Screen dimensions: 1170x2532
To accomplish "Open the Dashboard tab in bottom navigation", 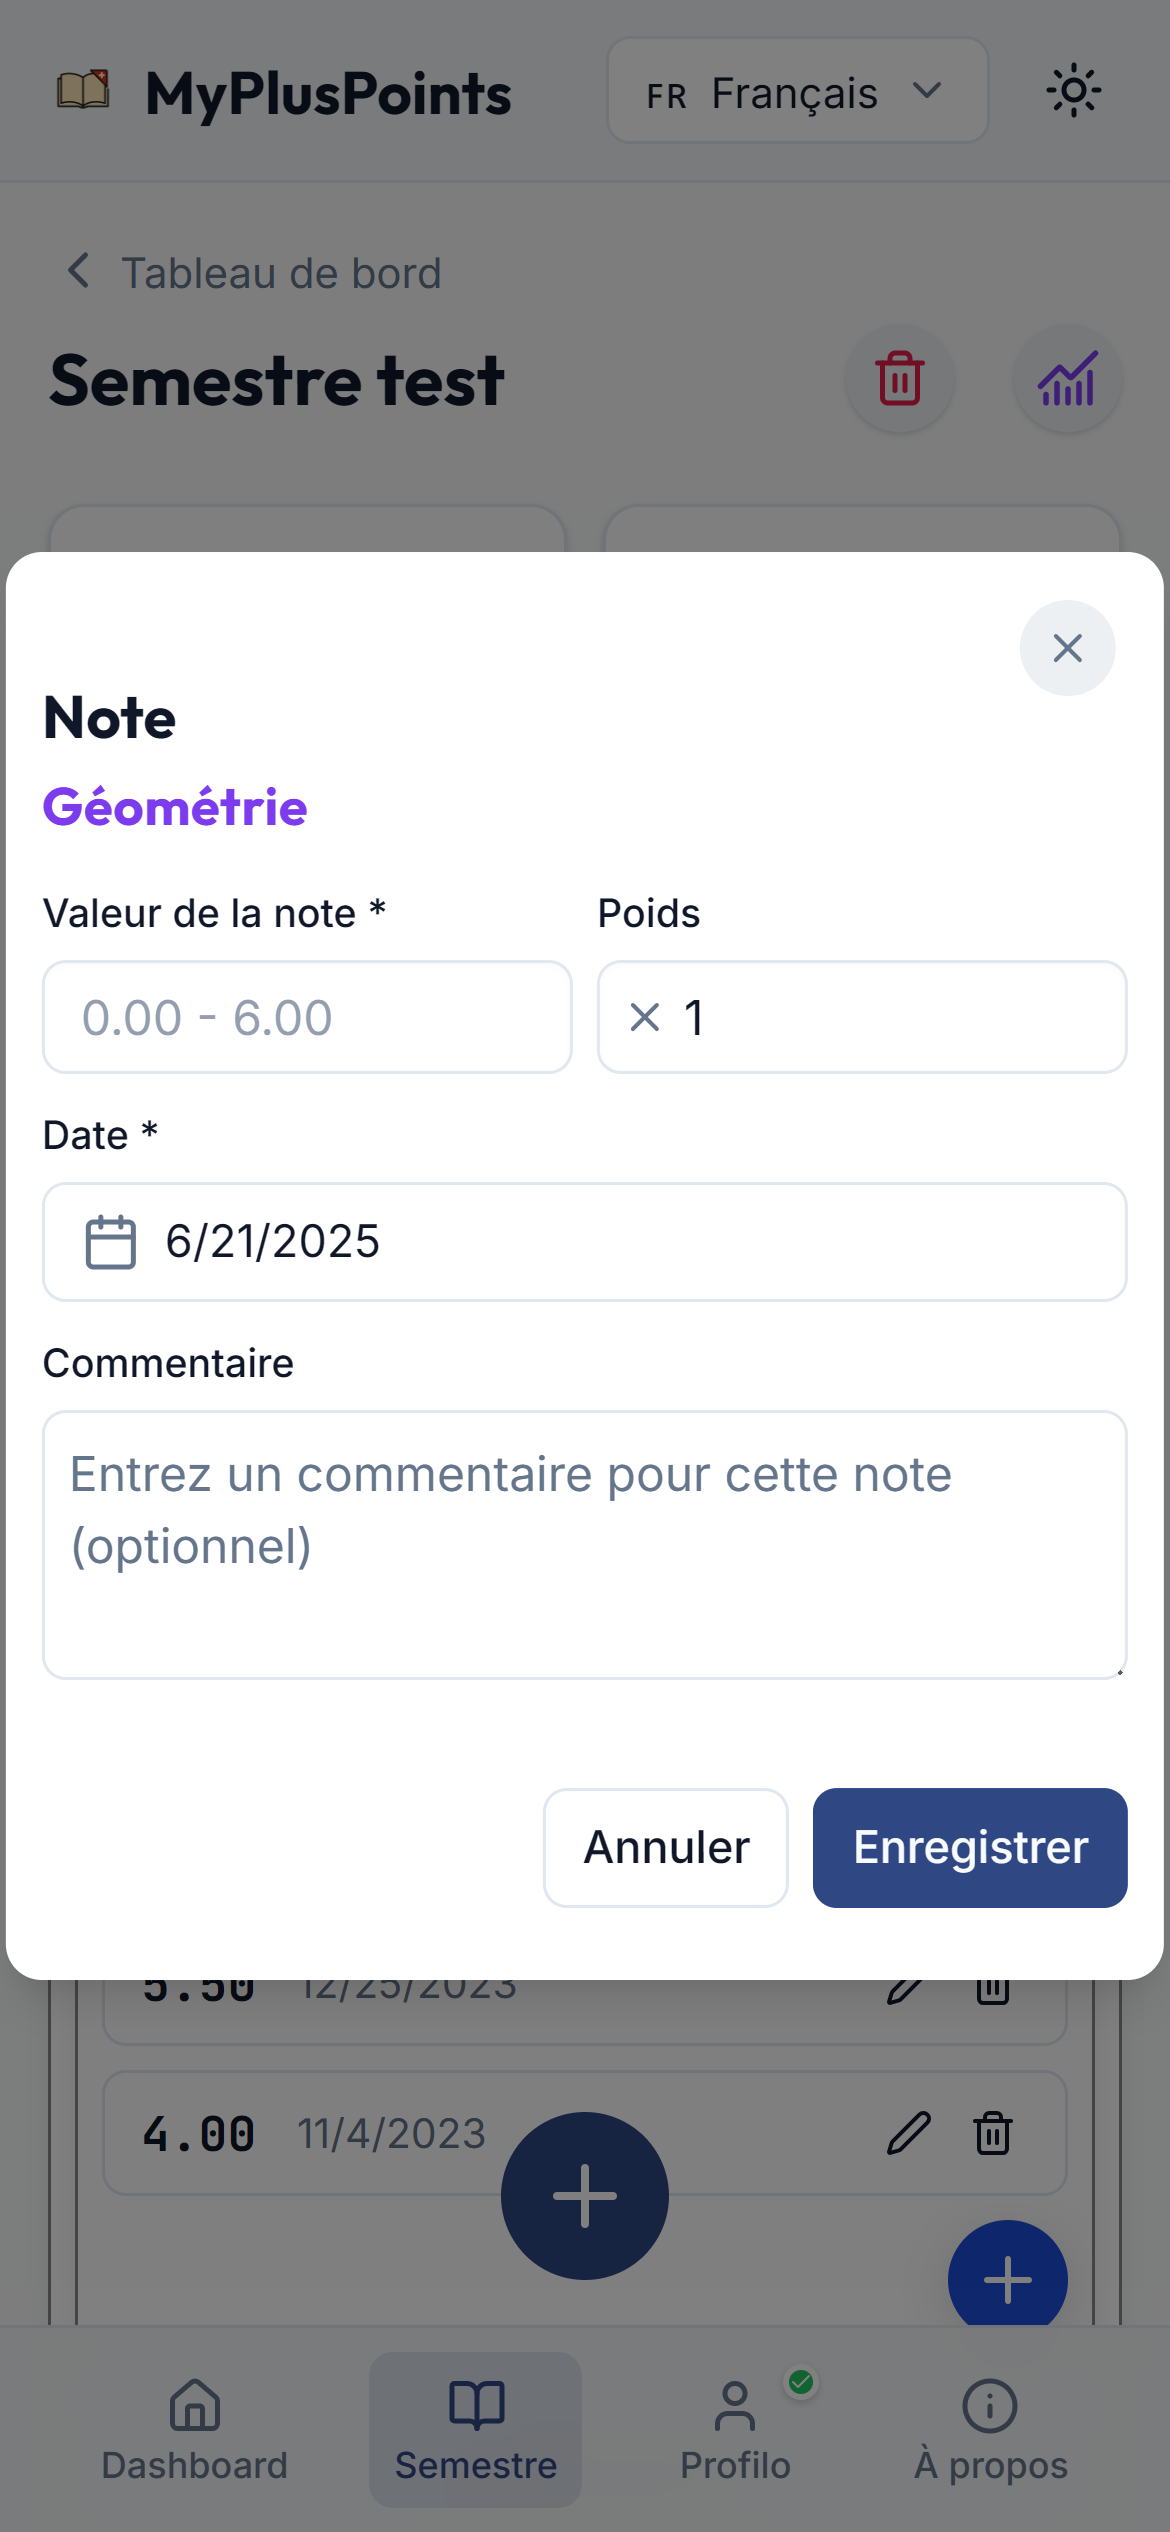I will click(x=194, y=2430).
